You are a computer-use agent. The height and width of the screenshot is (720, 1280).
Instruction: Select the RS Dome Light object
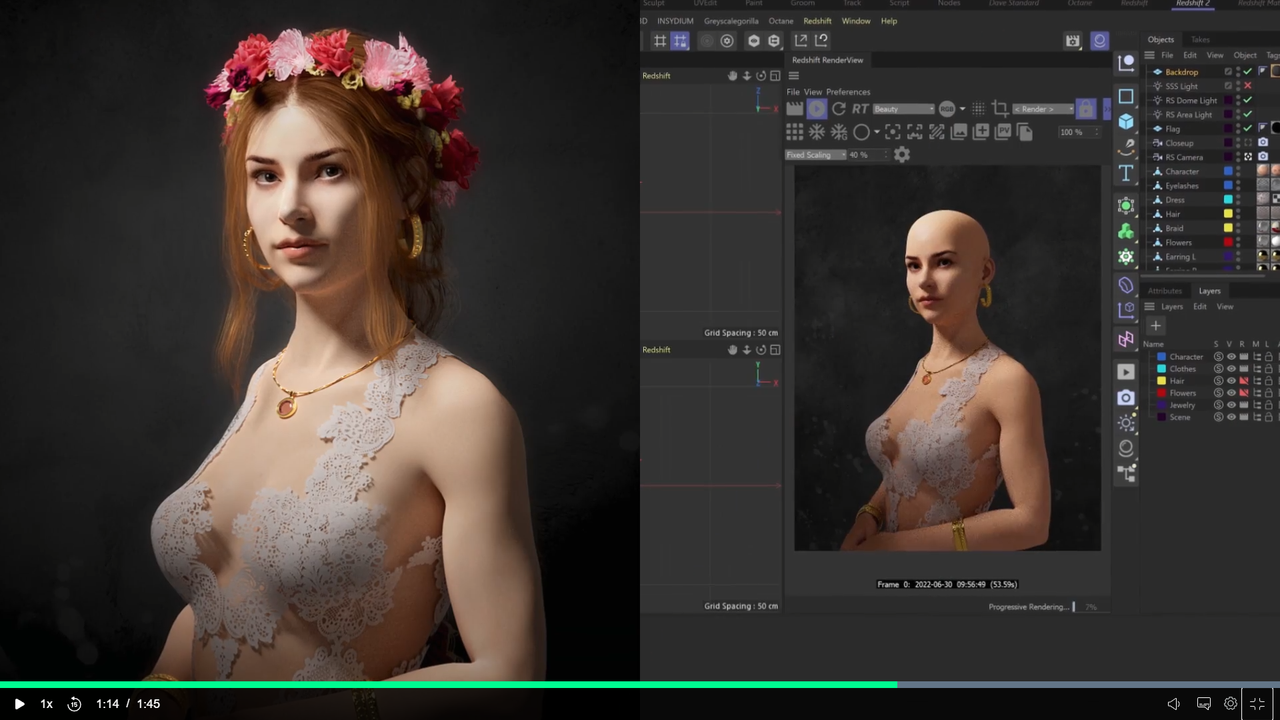(1191, 101)
